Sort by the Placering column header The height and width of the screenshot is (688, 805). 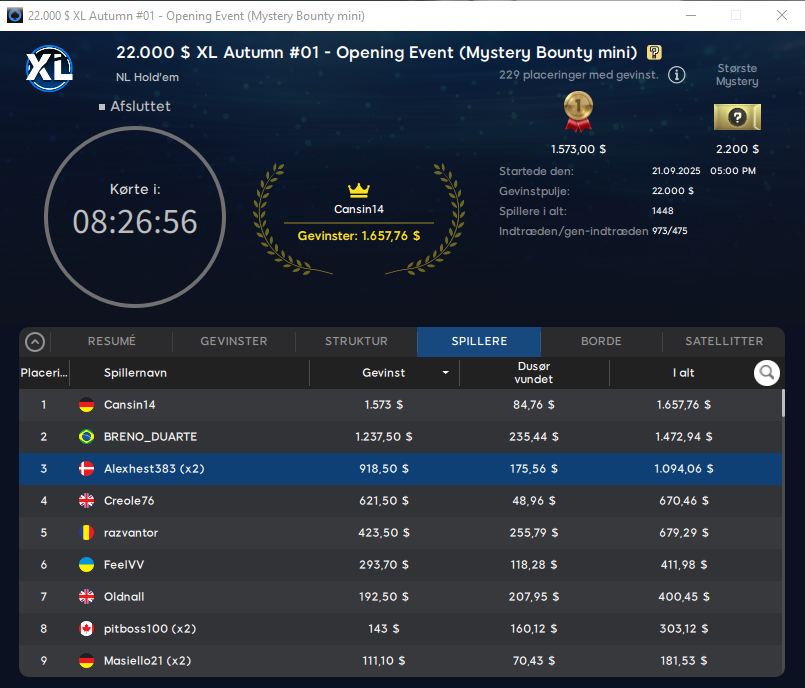pyautogui.click(x=44, y=373)
